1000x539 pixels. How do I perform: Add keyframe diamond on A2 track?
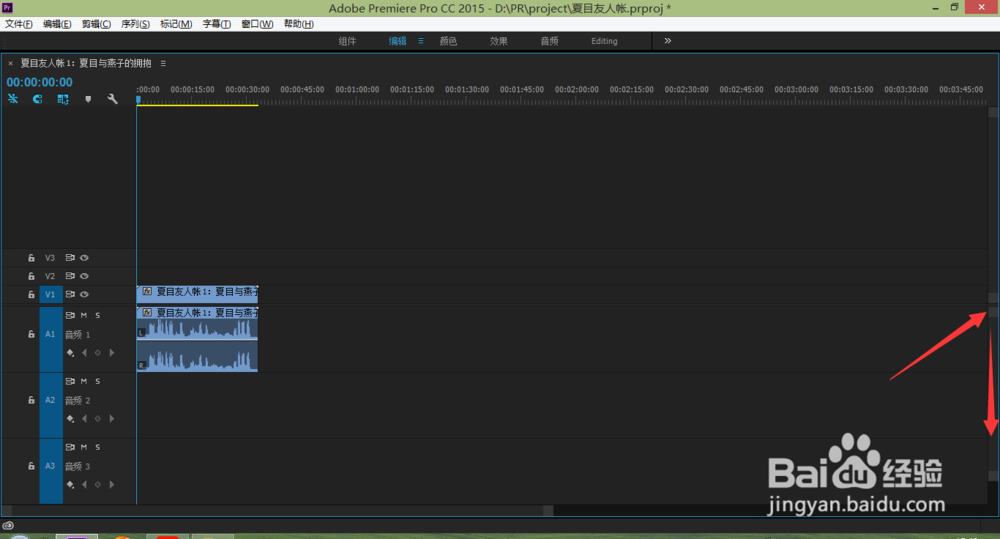pyautogui.click(x=98, y=418)
